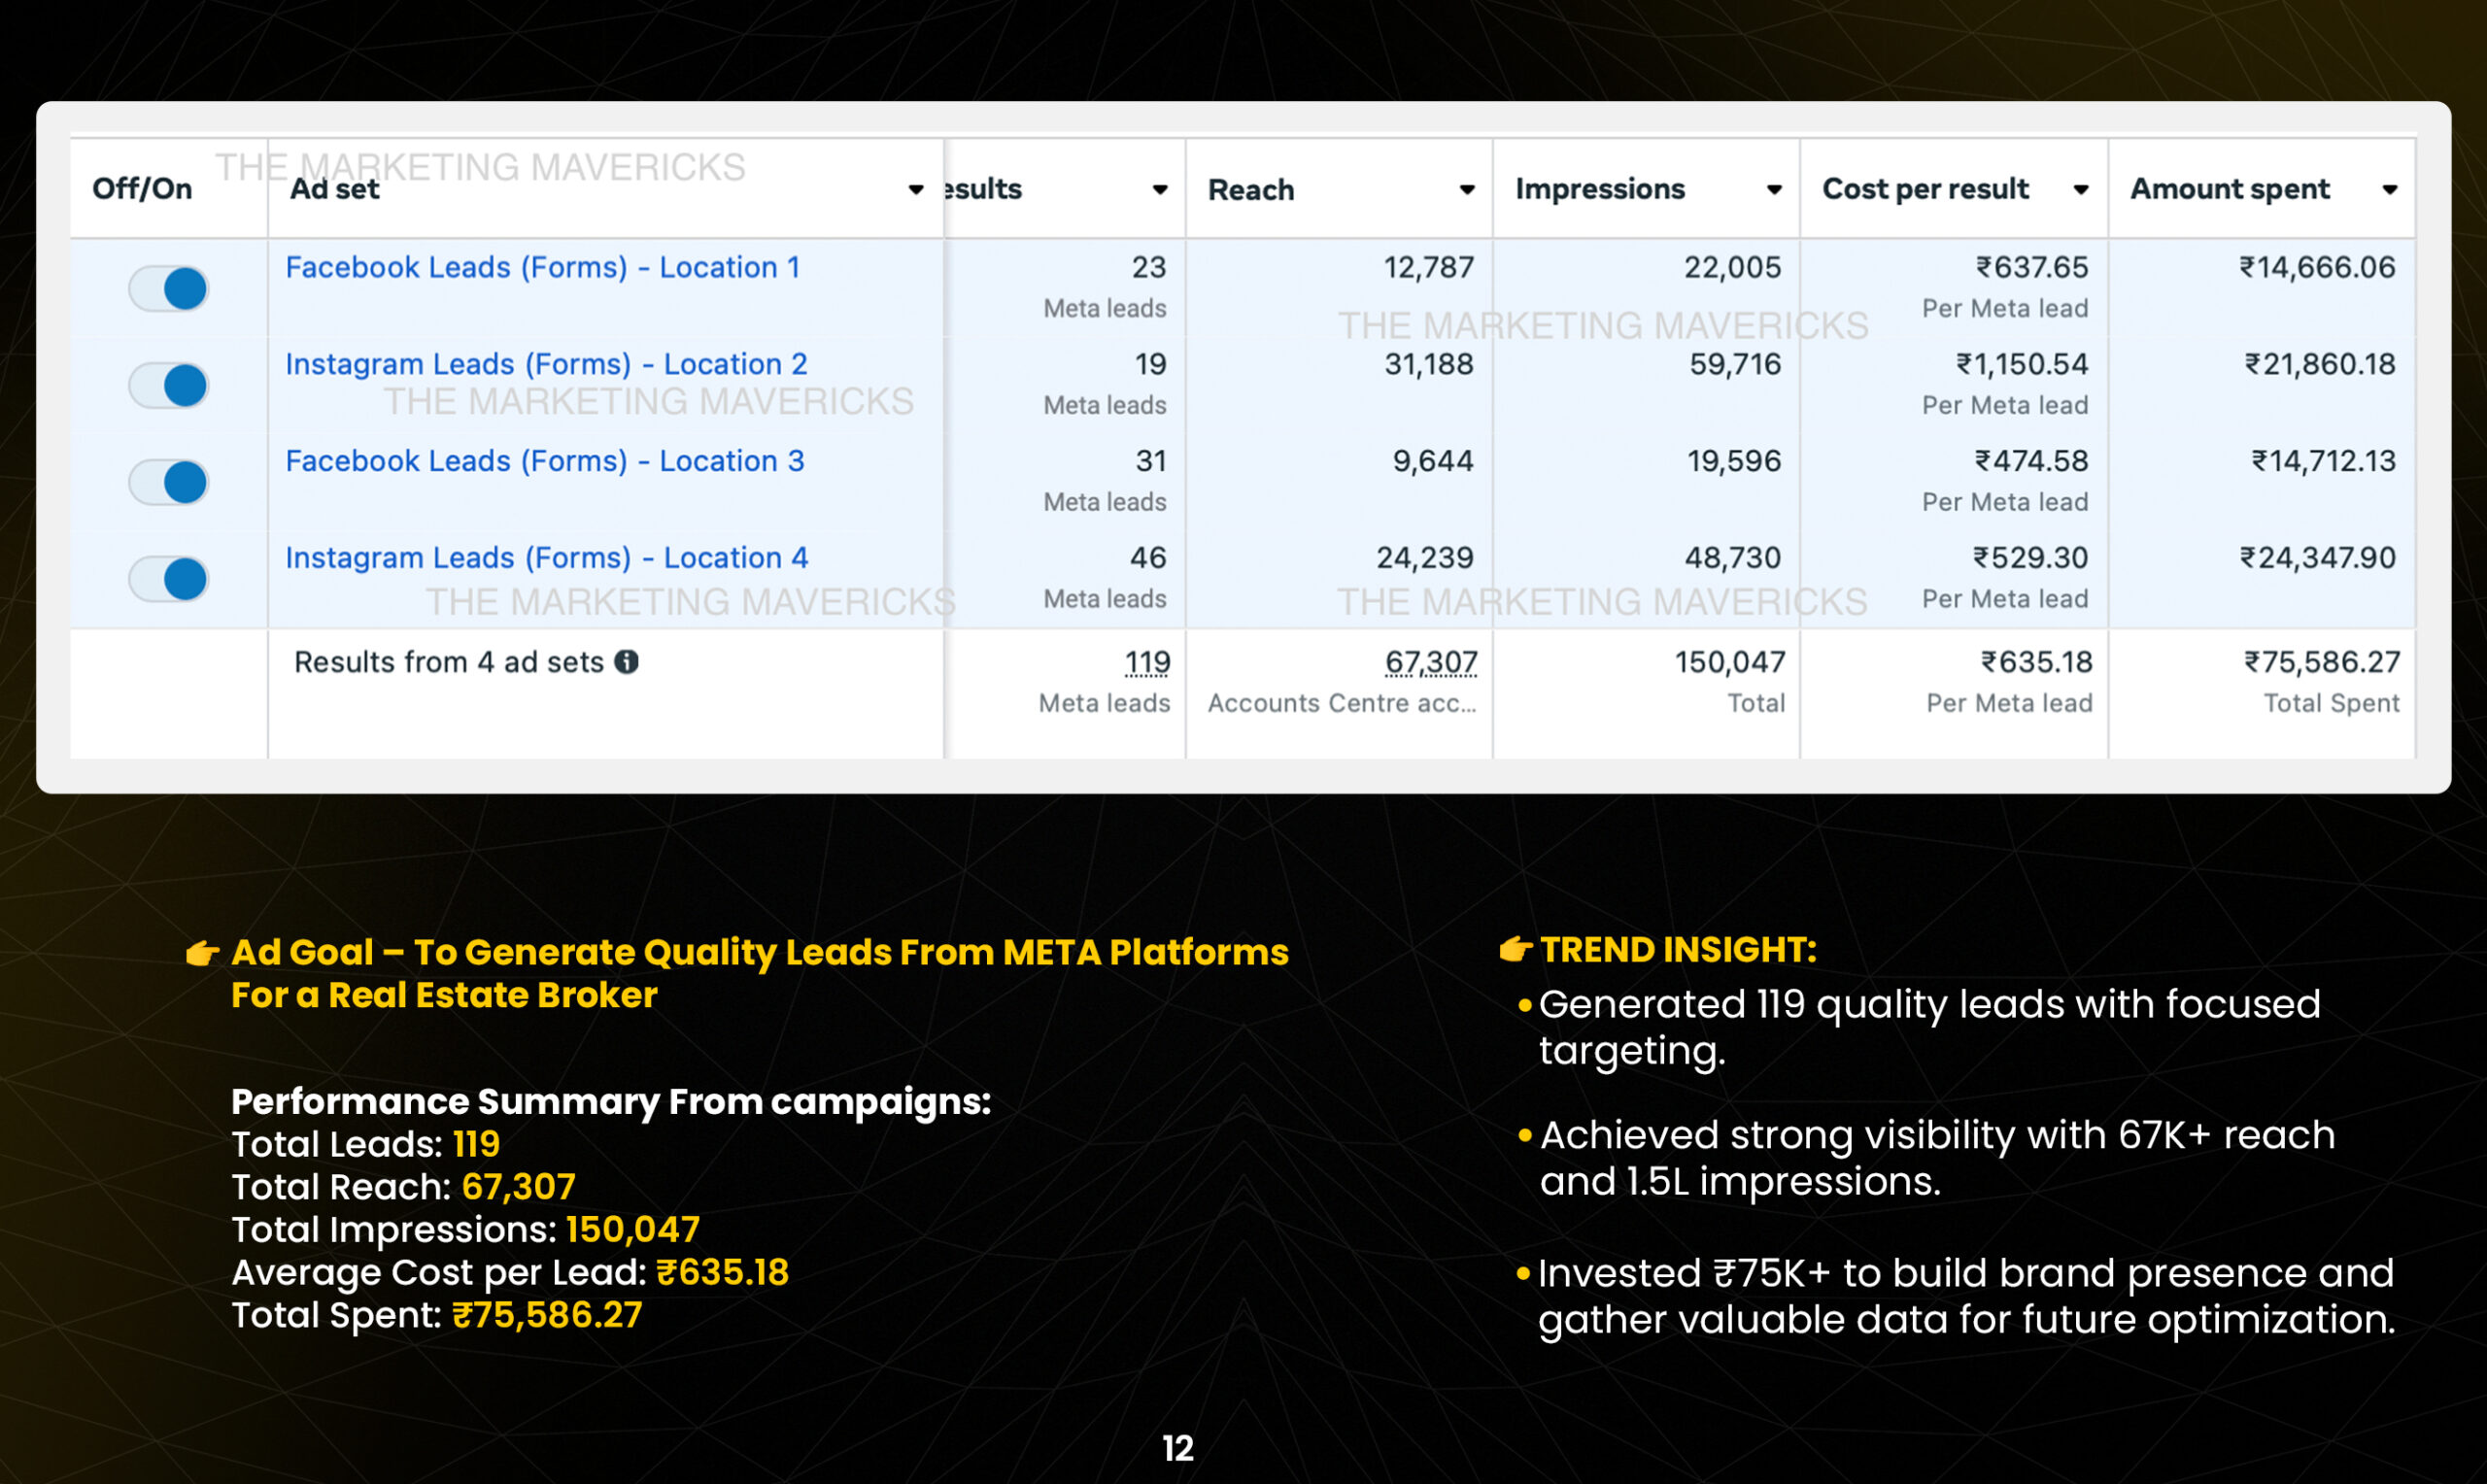Screen dimensions: 2487x1484
Task: Click the Cost per result header label
Action: pos(1925,189)
